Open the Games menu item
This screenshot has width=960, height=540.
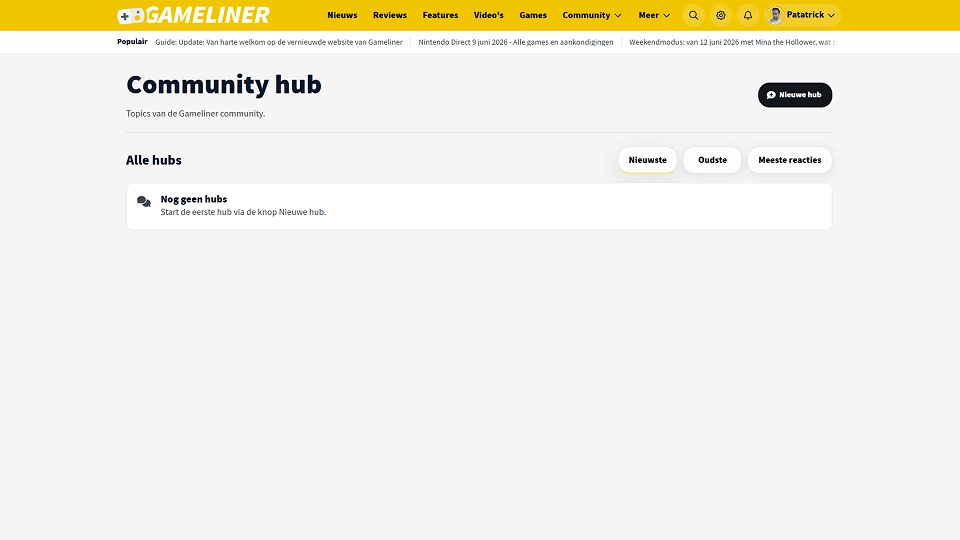tap(533, 15)
